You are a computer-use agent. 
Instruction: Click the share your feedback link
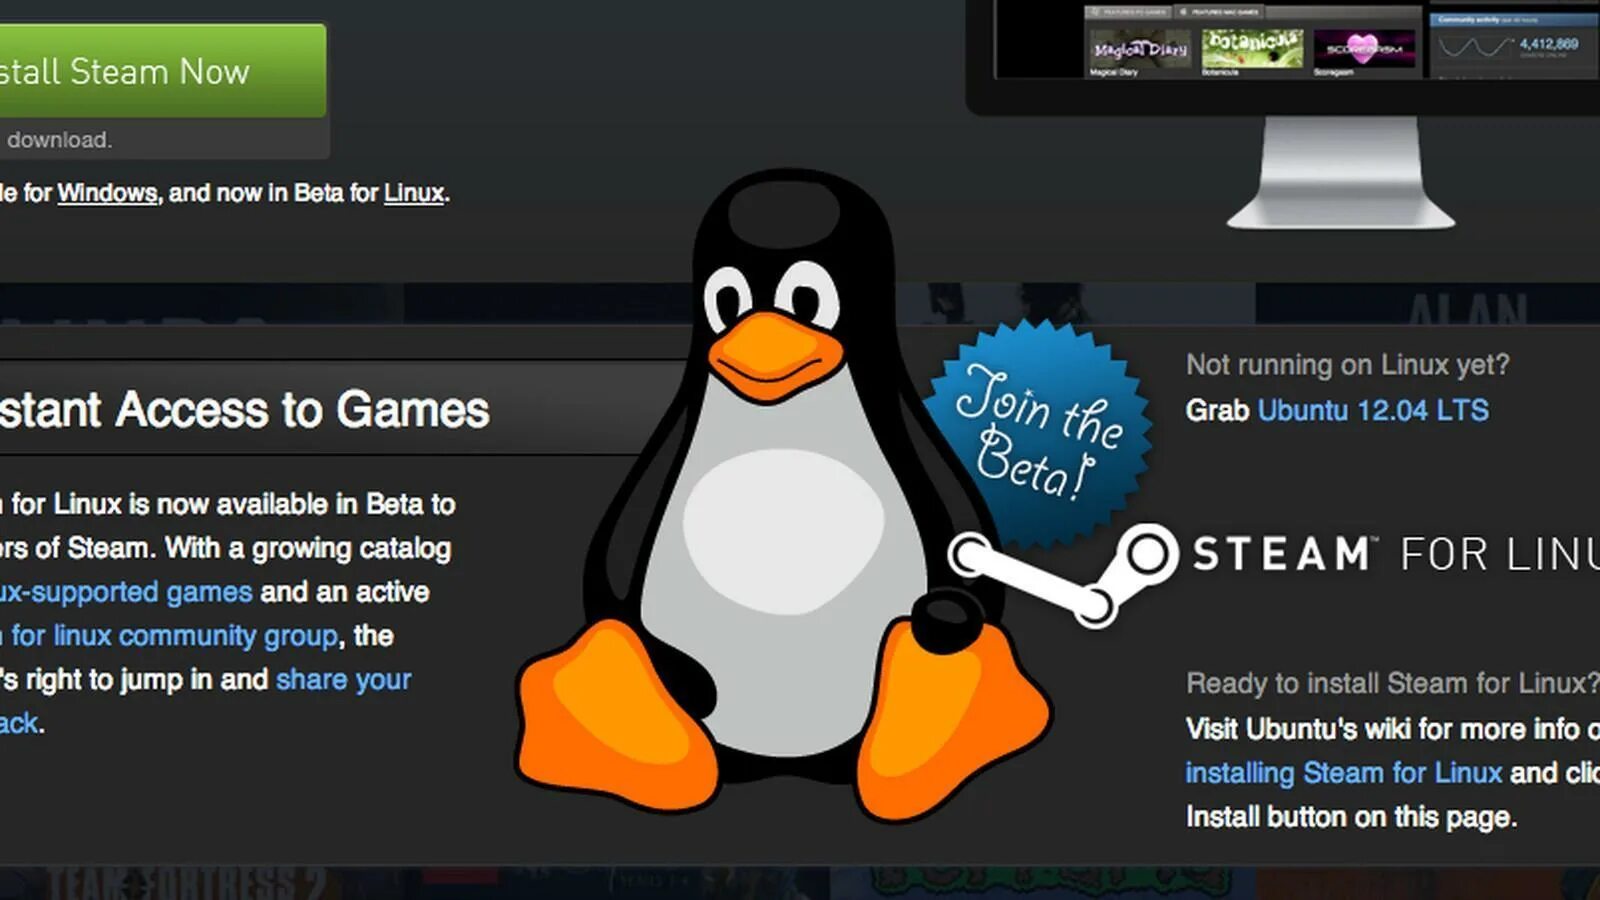(343, 680)
